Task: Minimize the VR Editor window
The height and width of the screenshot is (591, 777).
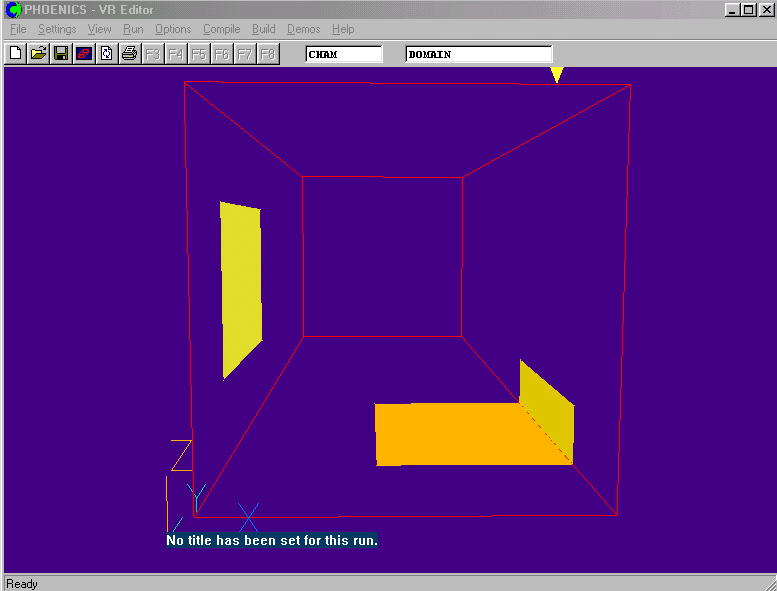Action: click(x=732, y=9)
